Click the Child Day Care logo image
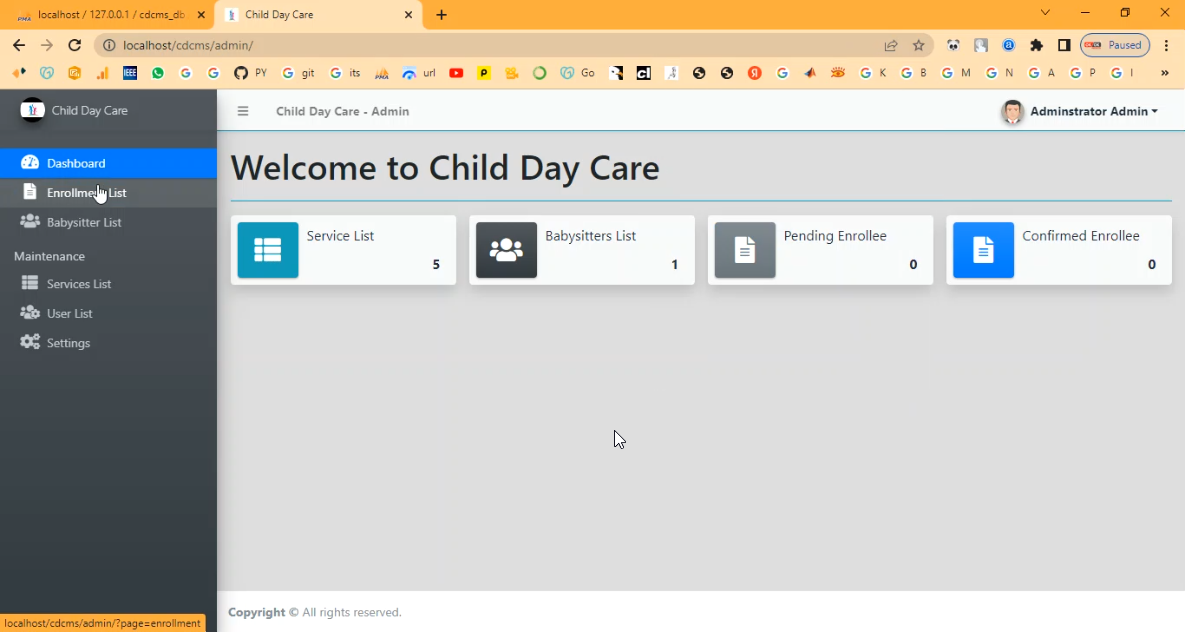Viewport: 1185px width, 632px height. point(32,110)
